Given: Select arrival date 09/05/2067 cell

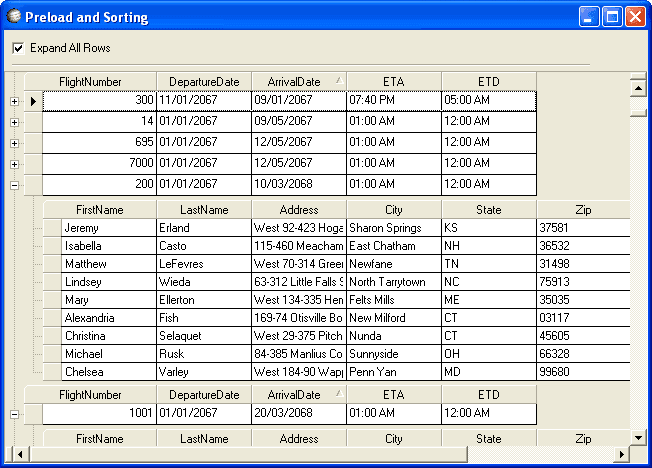Looking at the screenshot, I should click(x=299, y=122).
